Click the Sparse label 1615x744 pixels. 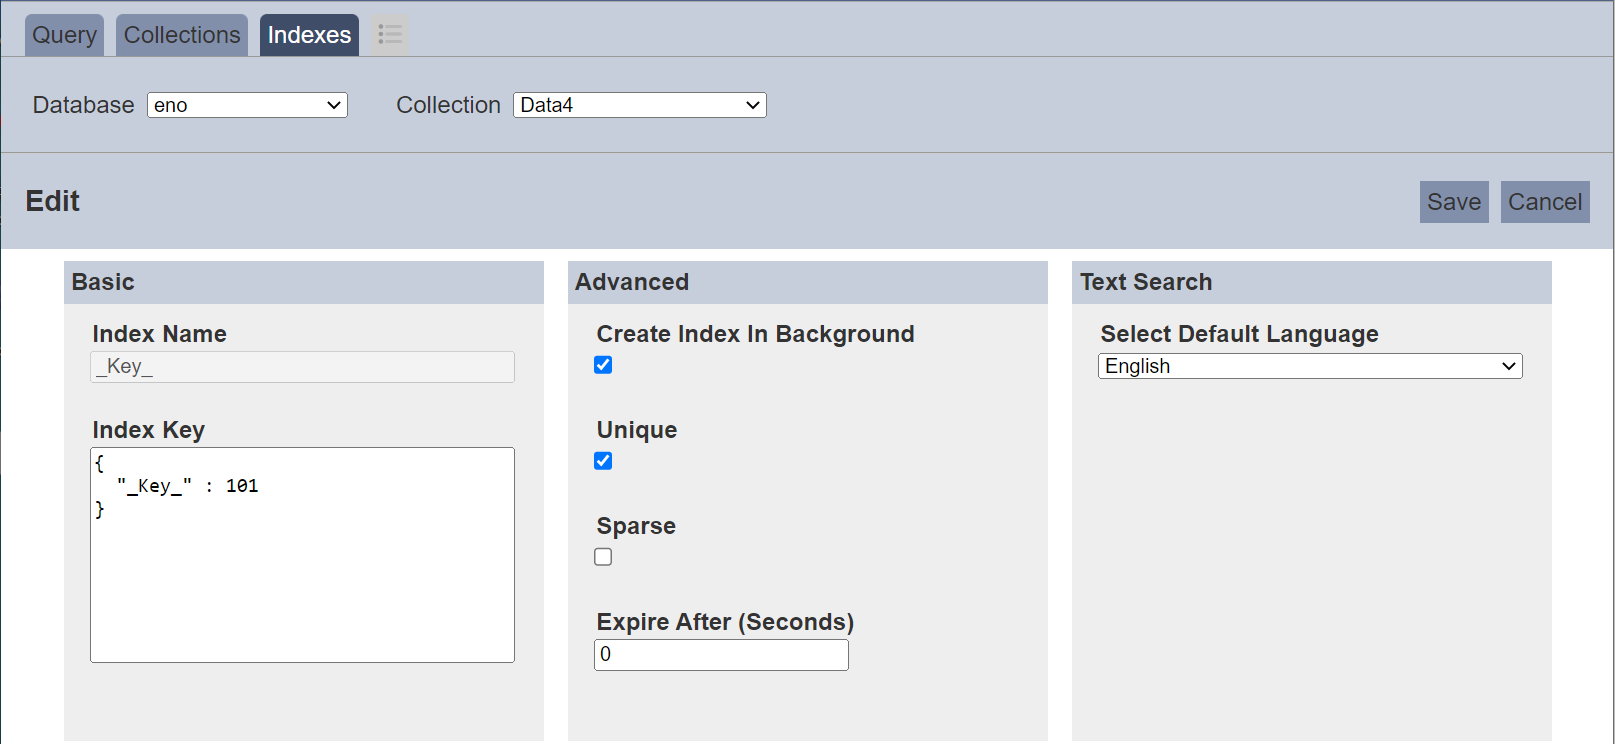636,526
